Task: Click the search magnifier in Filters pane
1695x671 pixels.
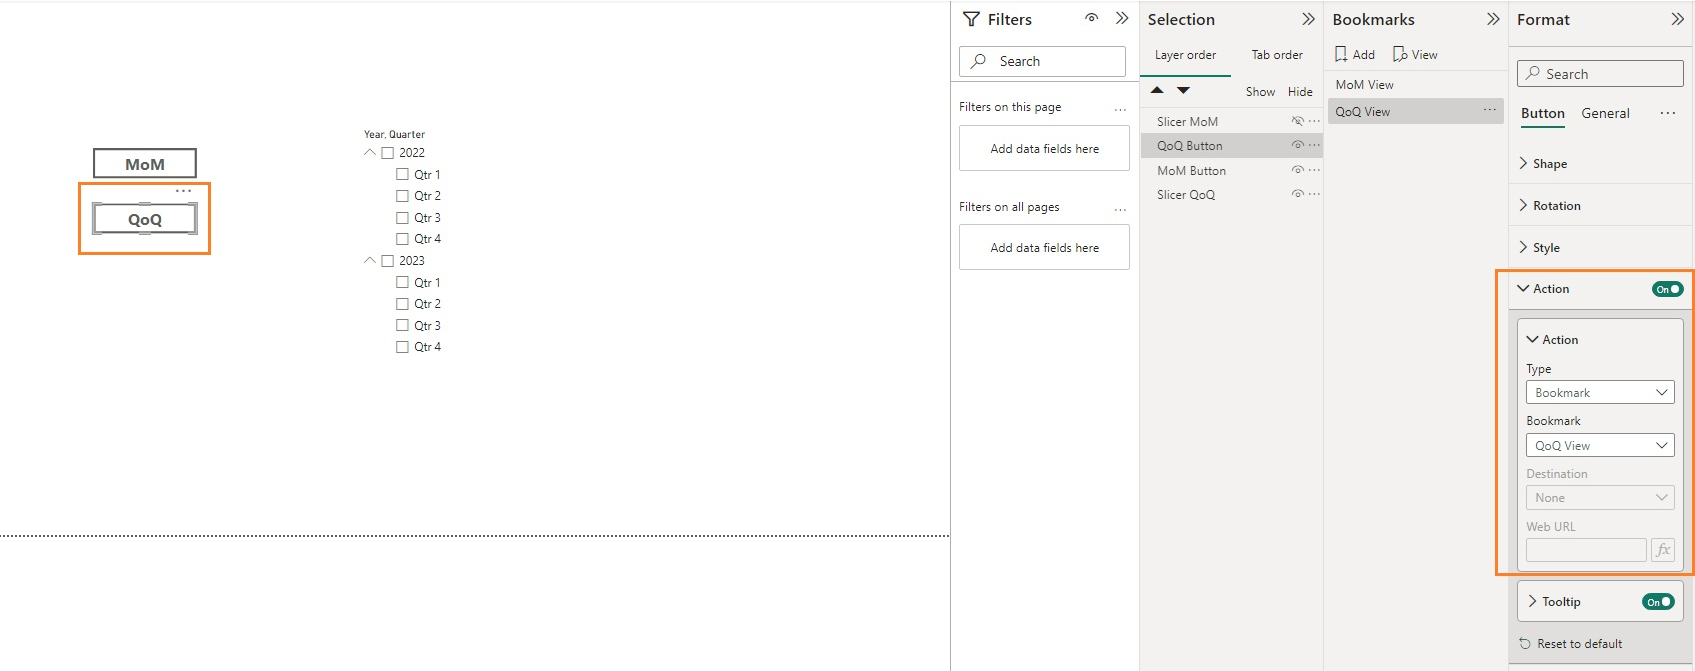Action: coord(979,61)
